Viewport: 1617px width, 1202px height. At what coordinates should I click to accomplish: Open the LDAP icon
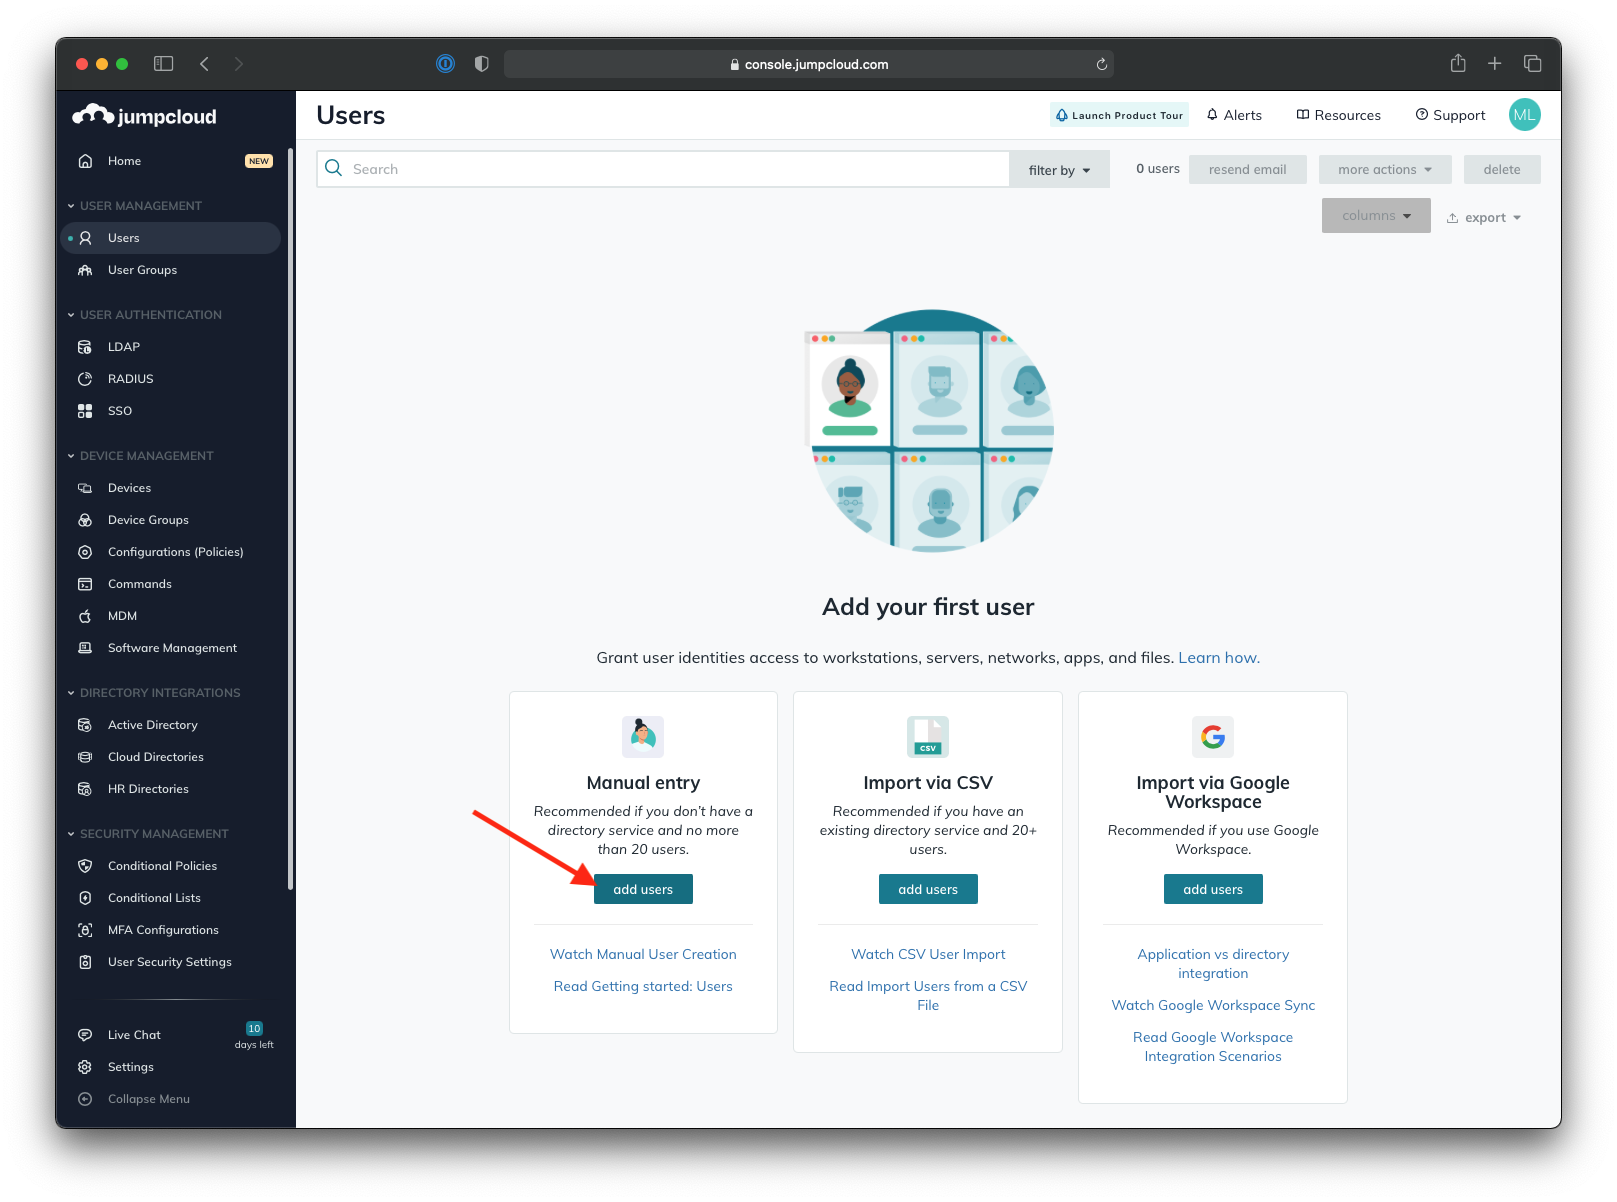85,347
